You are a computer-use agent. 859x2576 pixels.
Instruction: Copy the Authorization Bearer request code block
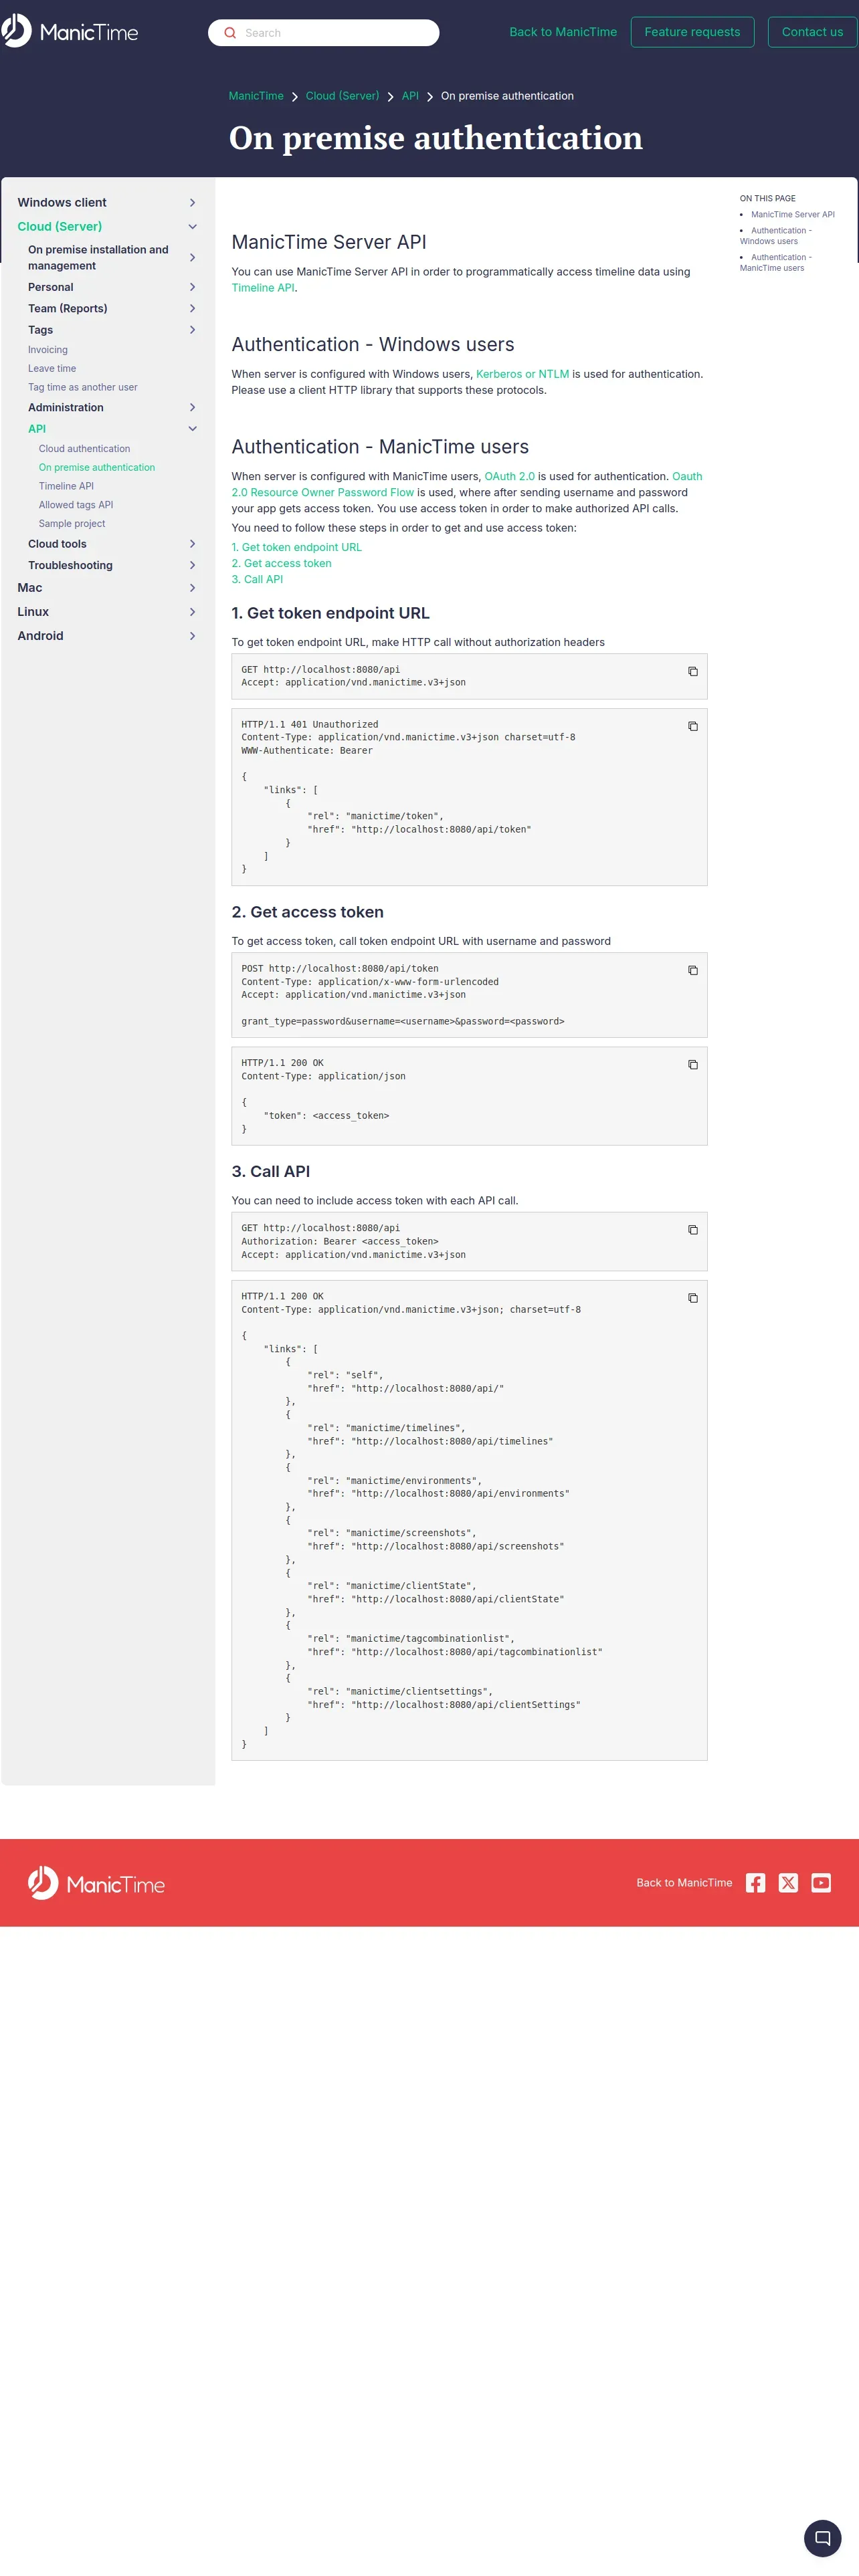click(x=692, y=1229)
